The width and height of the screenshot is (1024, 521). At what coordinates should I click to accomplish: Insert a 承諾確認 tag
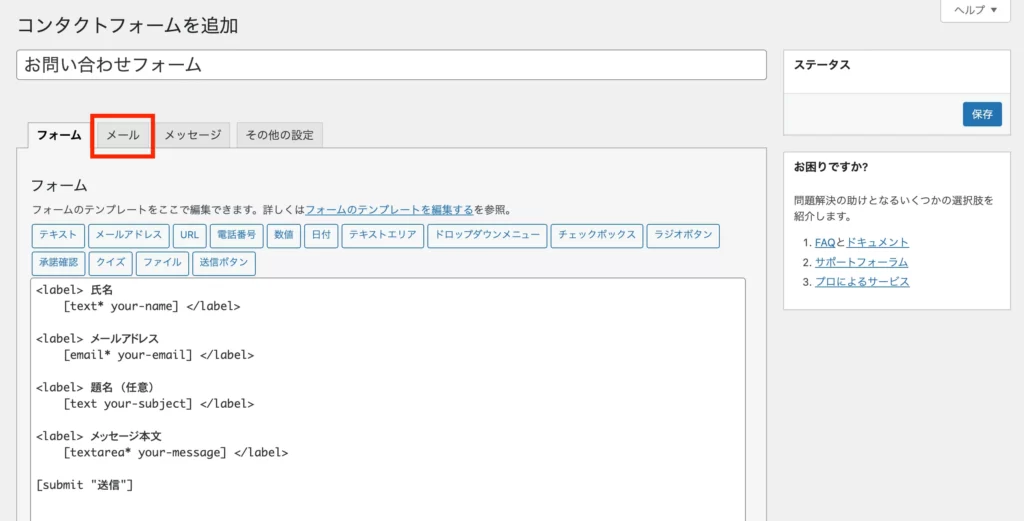pos(57,264)
